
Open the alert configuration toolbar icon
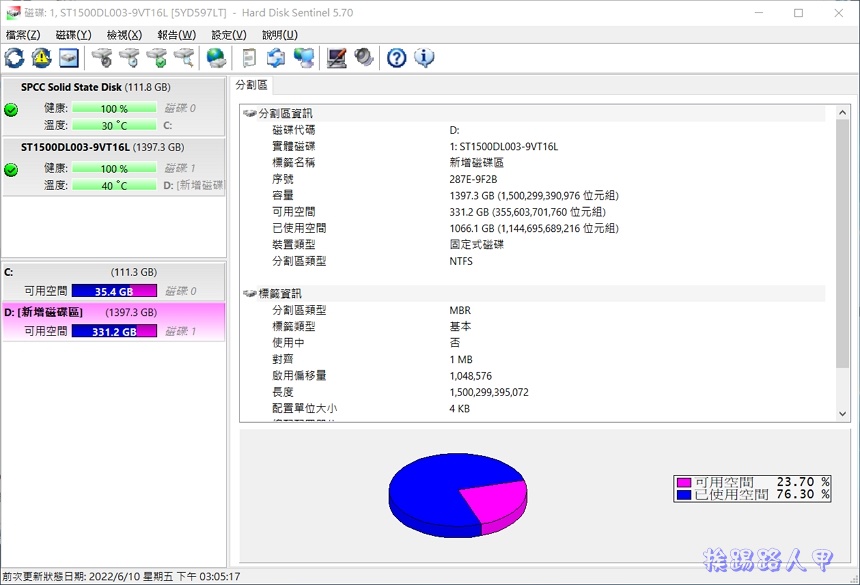pyautogui.click(x=41, y=58)
